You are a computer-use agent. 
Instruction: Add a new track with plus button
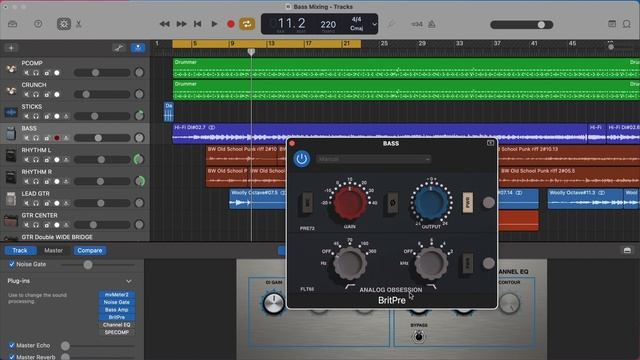click(11, 48)
